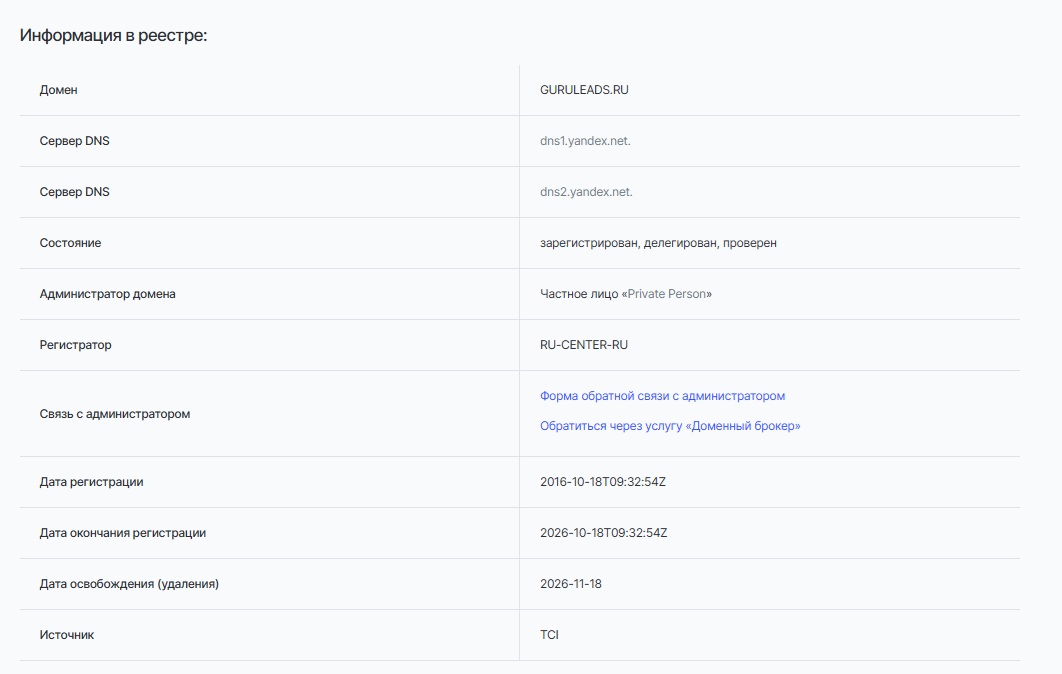1062x674 pixels.
Task: Click the «Связь с администратором» row label
Action: click(x=114, y=414)
